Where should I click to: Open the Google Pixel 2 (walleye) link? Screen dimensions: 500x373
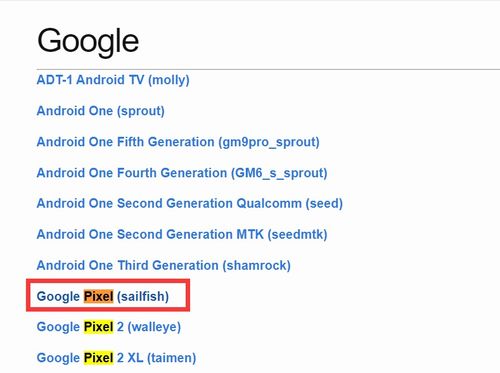coord(109,327)
